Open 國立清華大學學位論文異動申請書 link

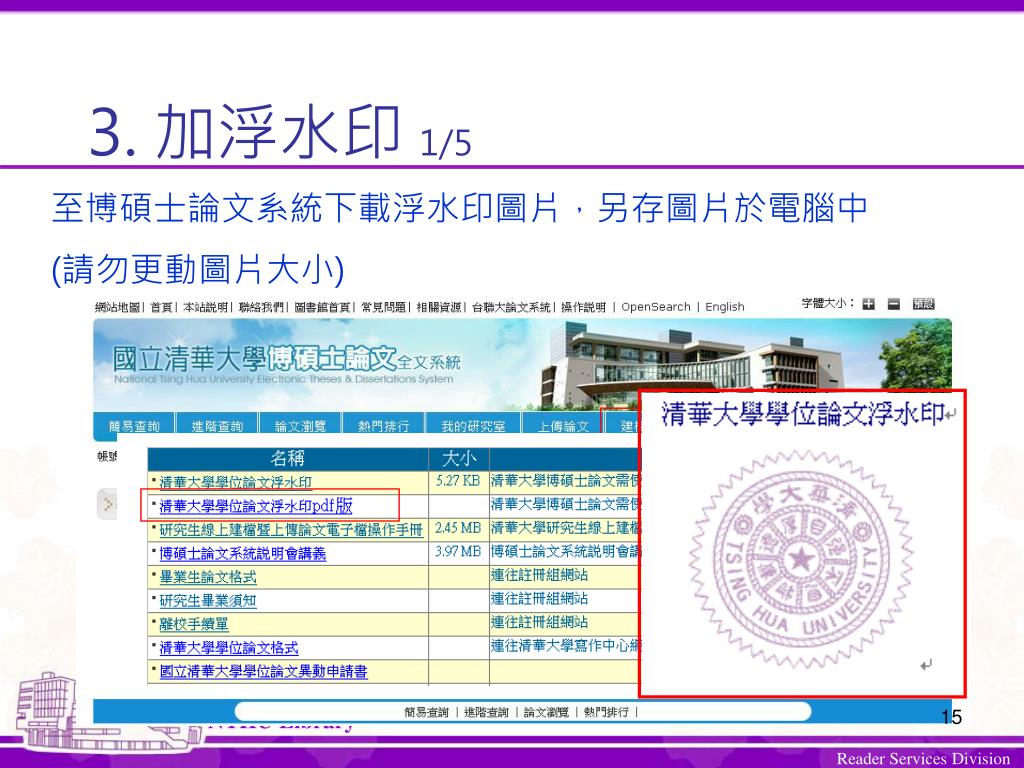point(263,671)
